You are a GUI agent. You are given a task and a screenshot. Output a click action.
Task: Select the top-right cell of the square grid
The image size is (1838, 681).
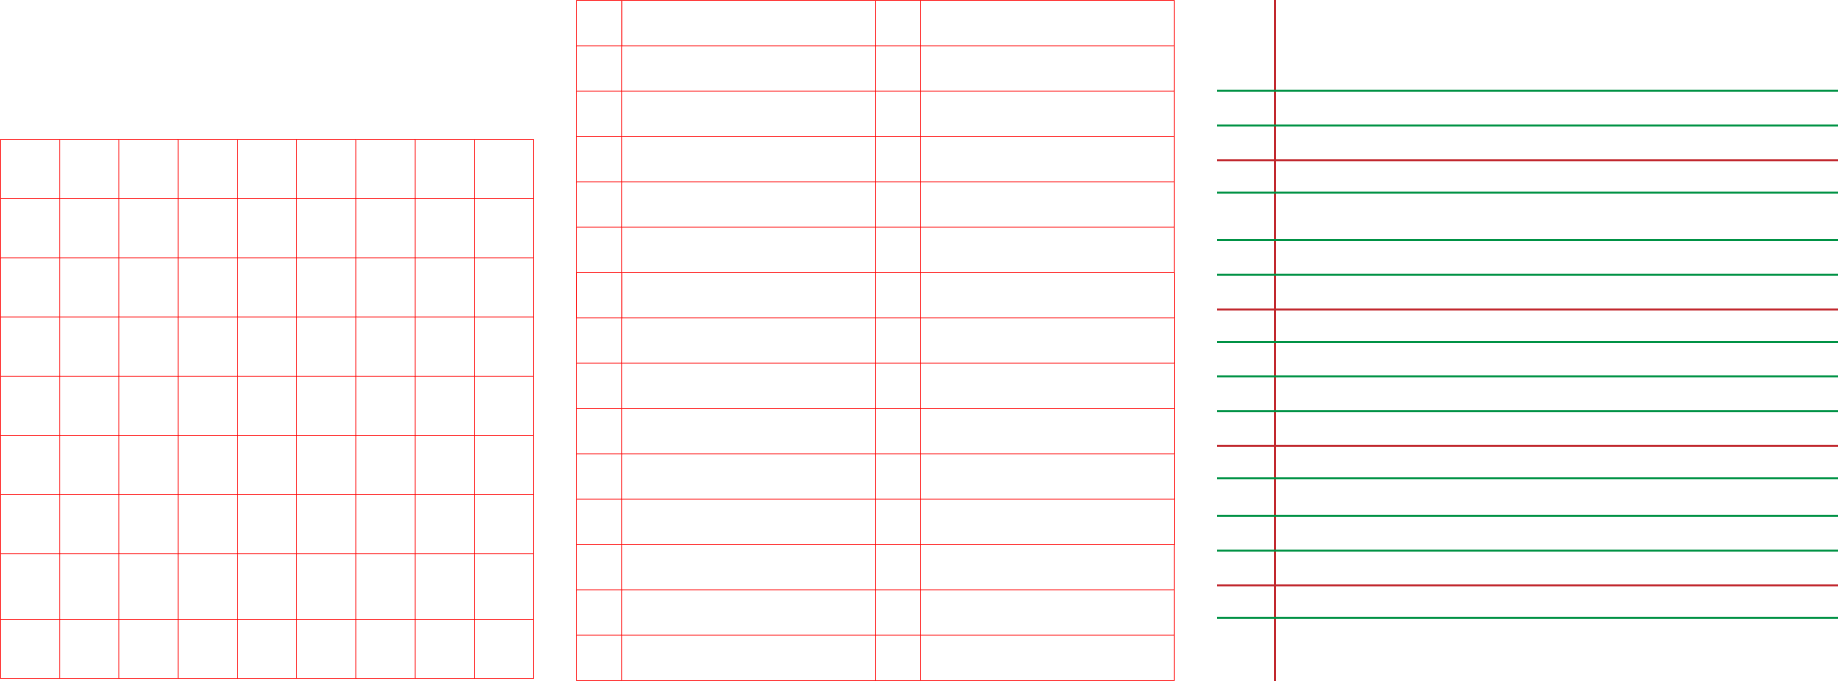[x=504, y=169]
